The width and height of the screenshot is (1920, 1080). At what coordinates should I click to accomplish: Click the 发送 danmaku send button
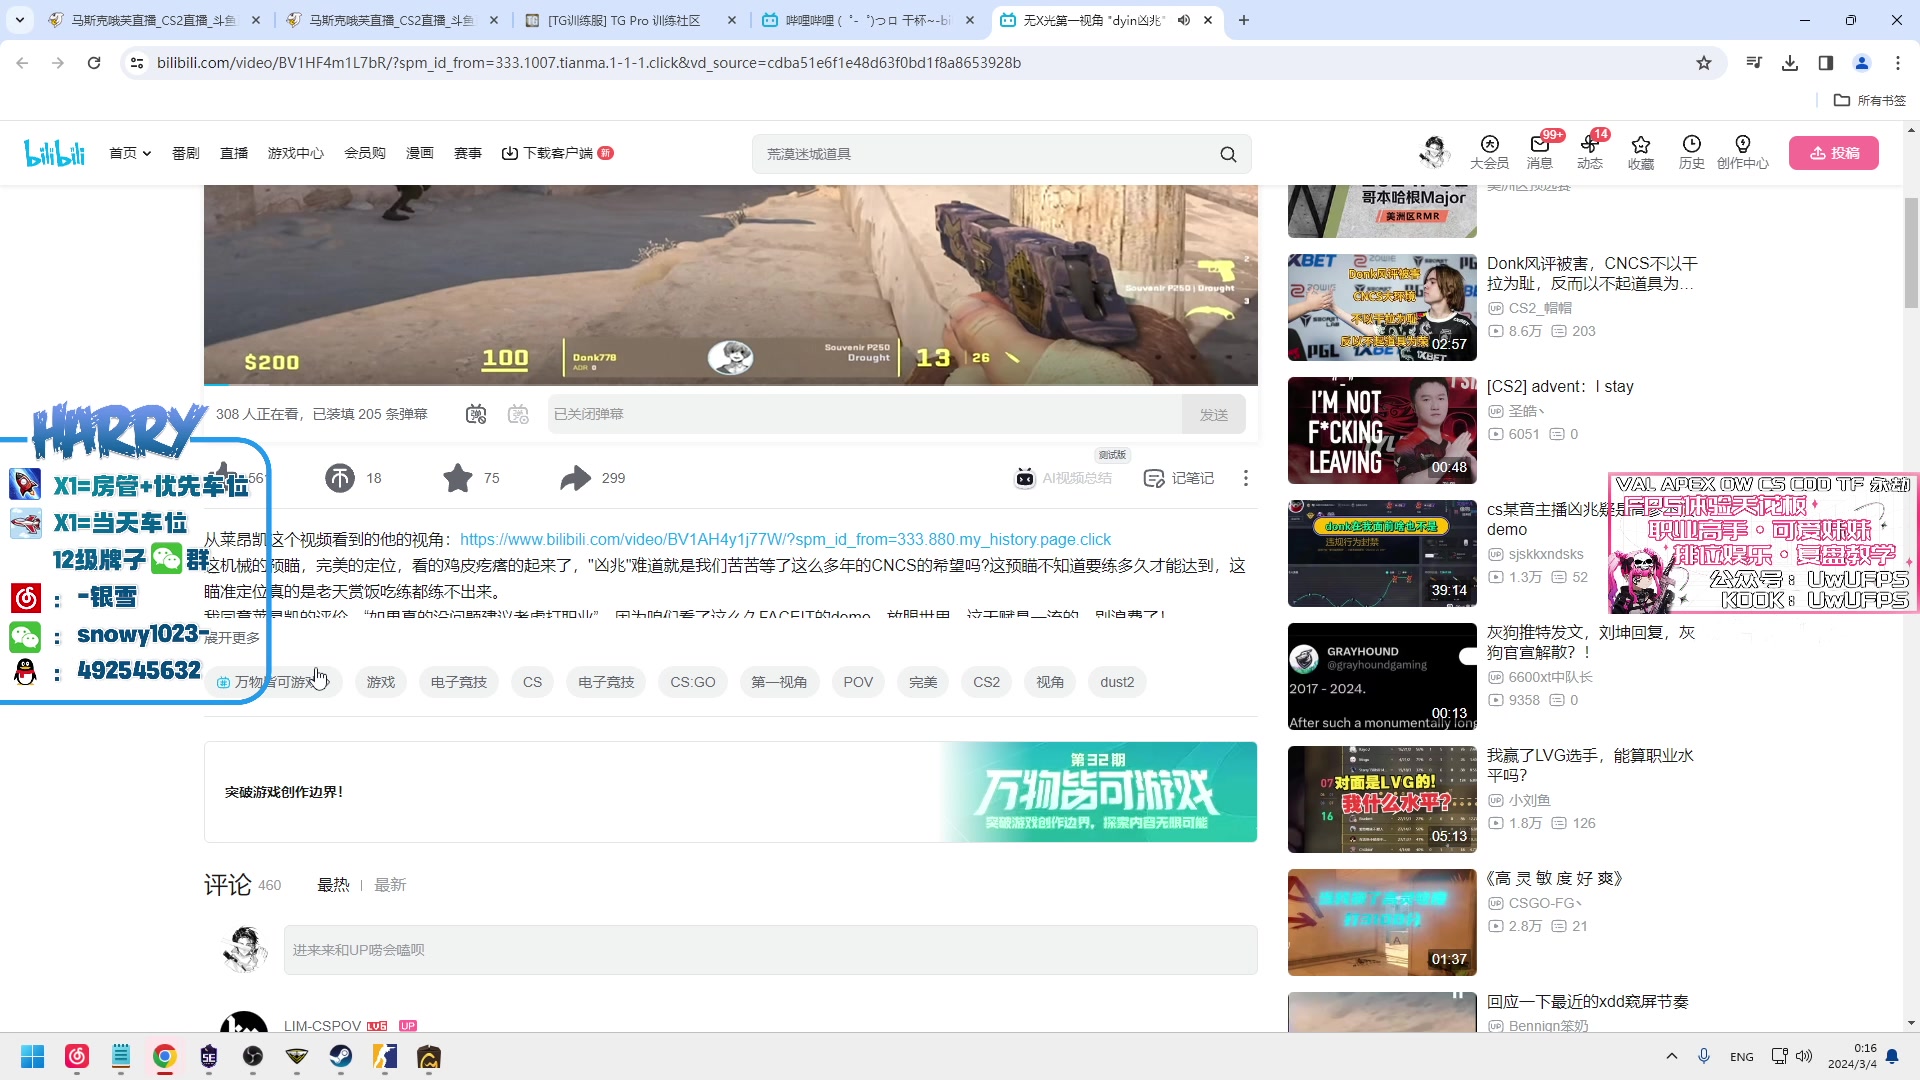point(1214,414)
